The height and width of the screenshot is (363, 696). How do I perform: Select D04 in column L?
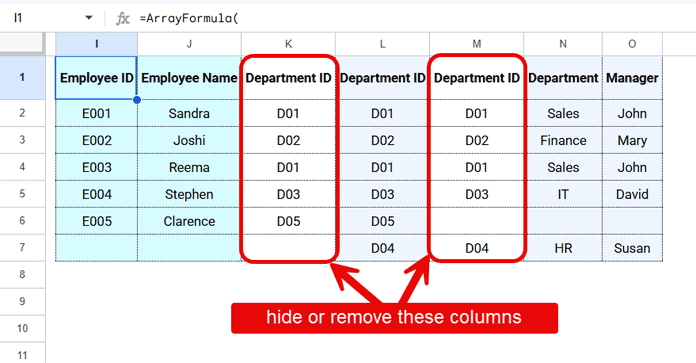point(383,248)
